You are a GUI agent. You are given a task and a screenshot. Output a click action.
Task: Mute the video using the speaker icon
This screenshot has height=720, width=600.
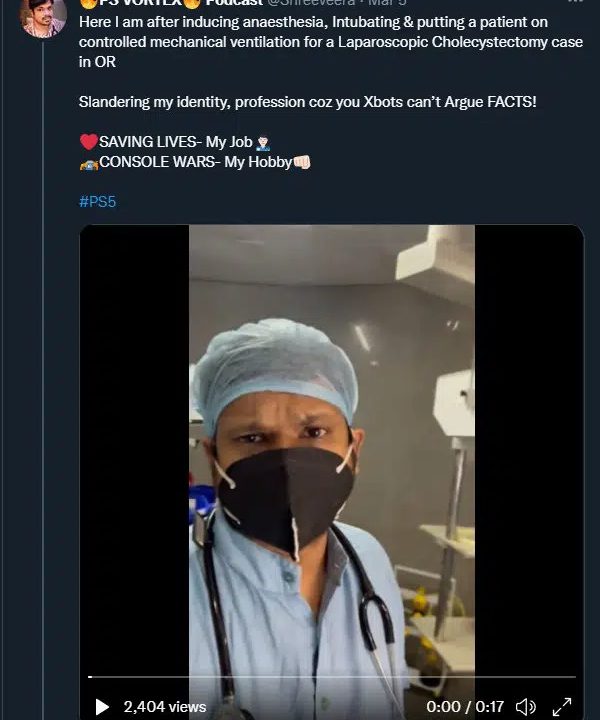[525, 706]
